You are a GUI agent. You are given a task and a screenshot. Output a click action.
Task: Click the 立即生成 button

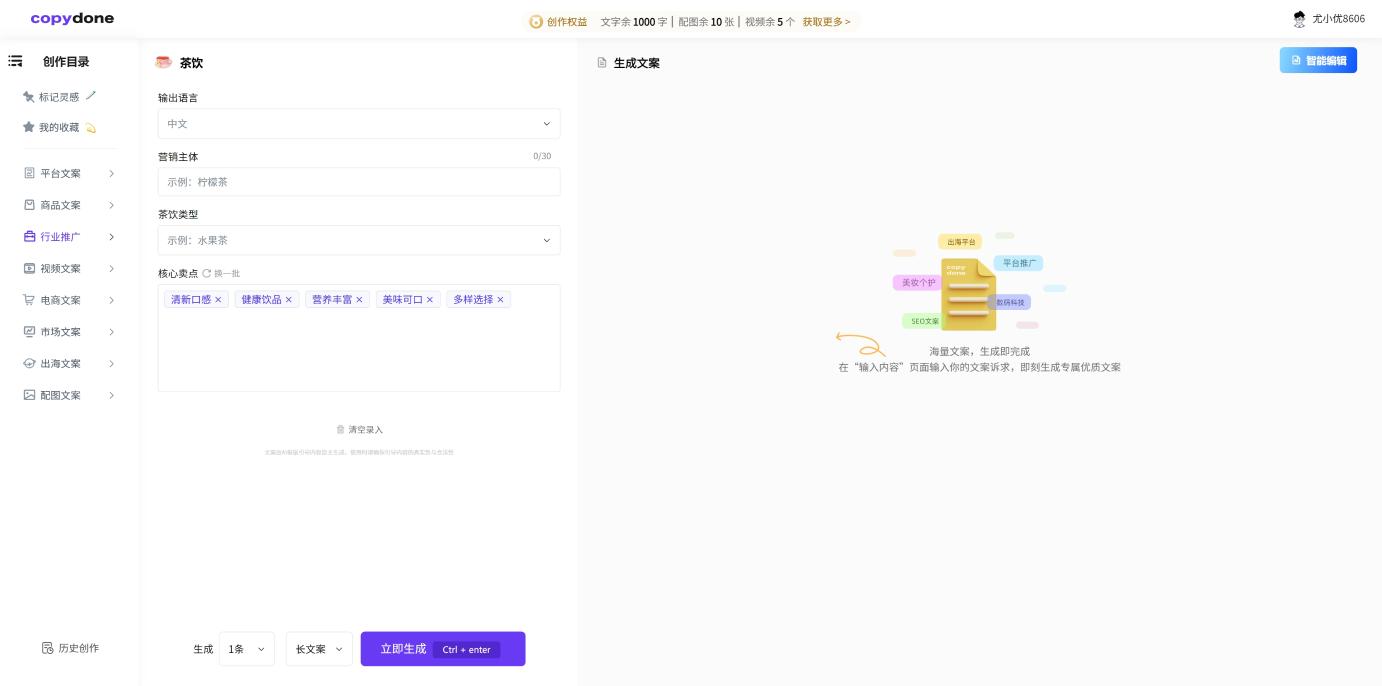tap(443, 649)
